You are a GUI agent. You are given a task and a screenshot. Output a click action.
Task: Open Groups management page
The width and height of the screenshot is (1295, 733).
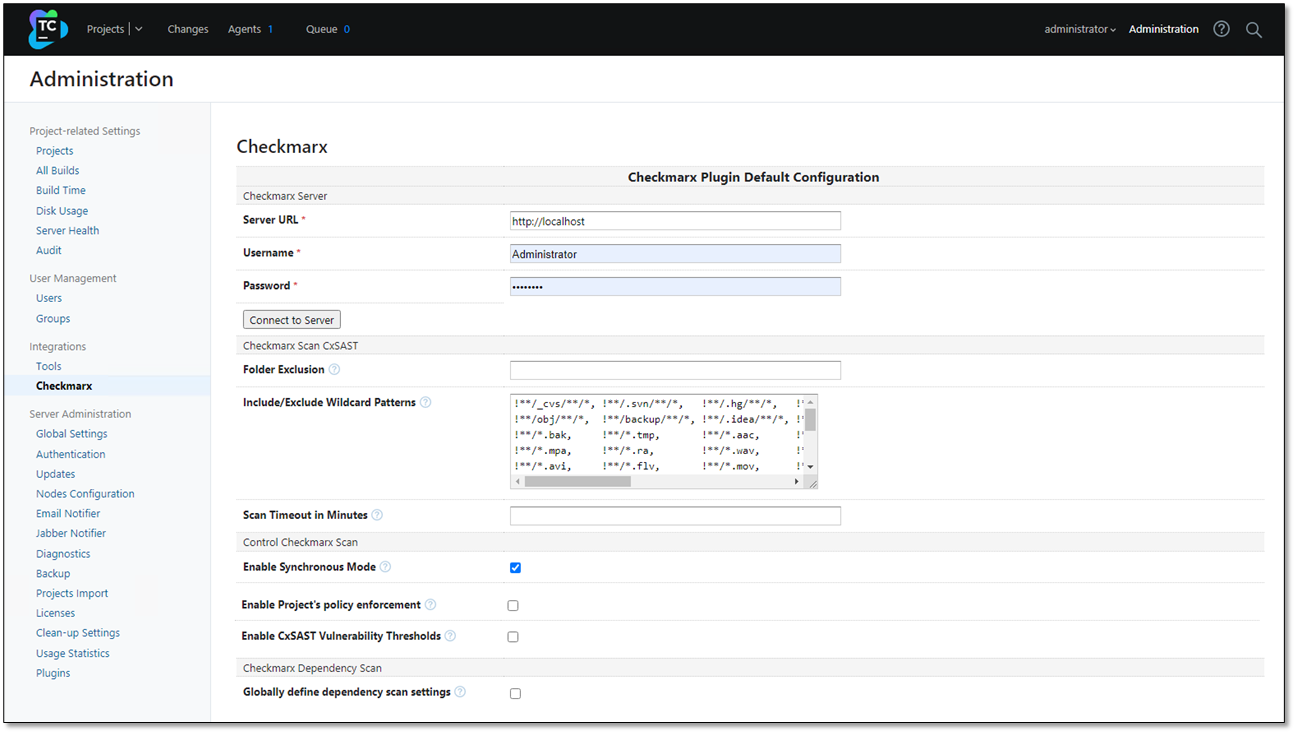53,319
